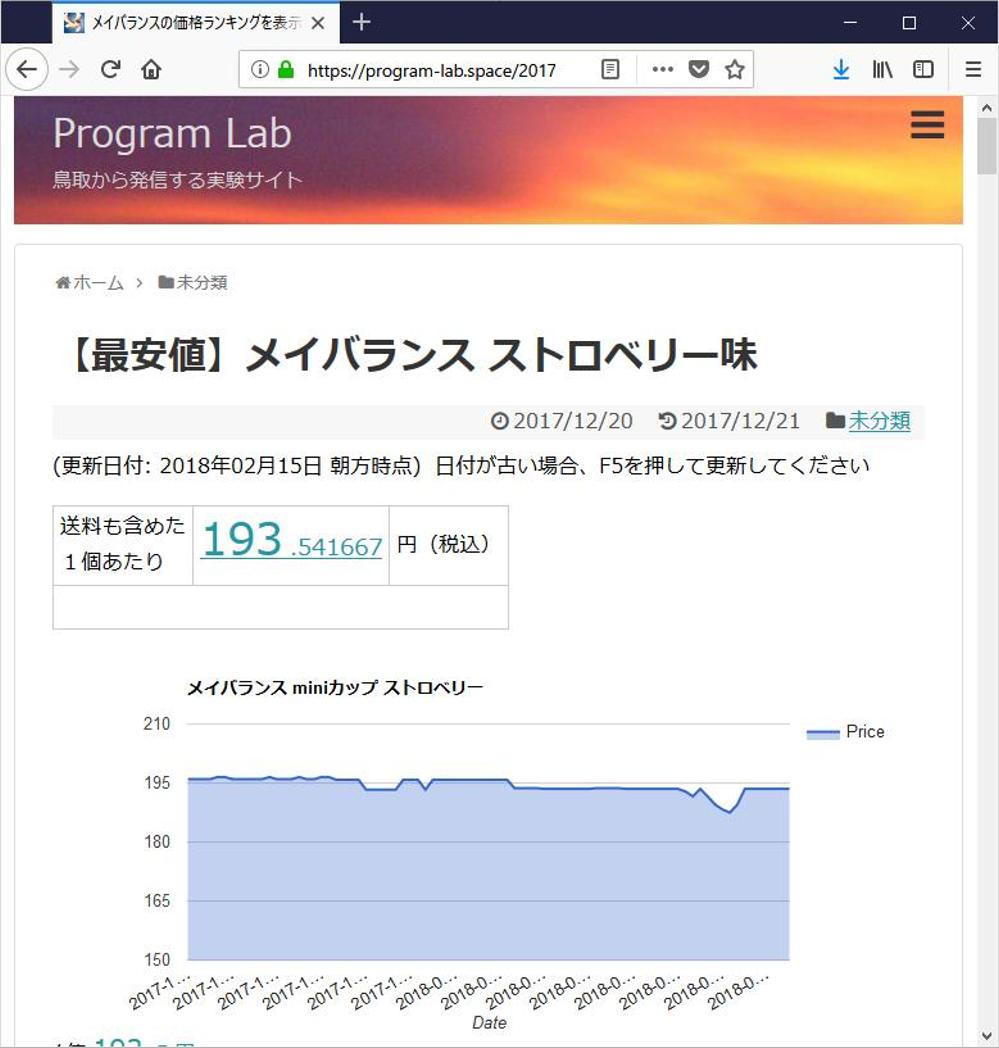This screenshot has width=999, height=1048.
Task: Click the 210 y-axis label
Action: coord(157,724)
